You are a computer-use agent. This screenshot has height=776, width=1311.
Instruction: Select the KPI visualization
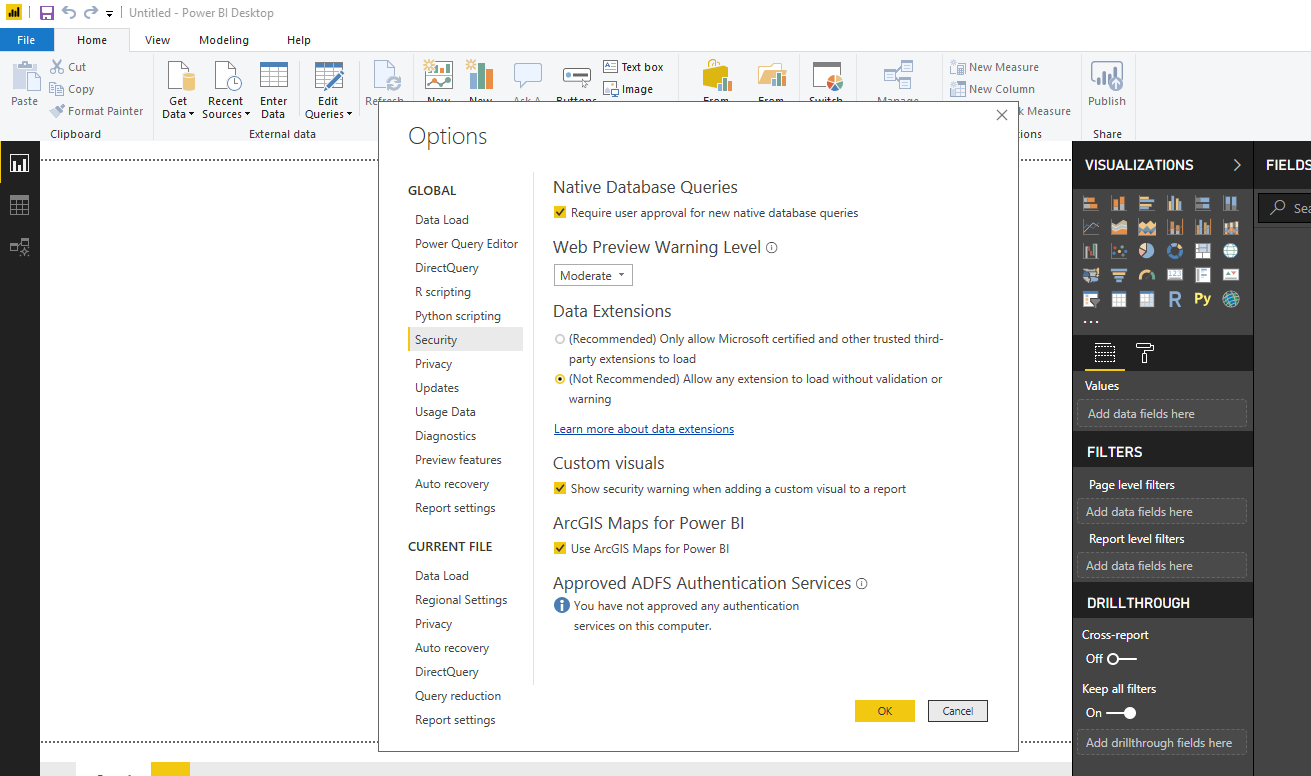point(1231,275)
